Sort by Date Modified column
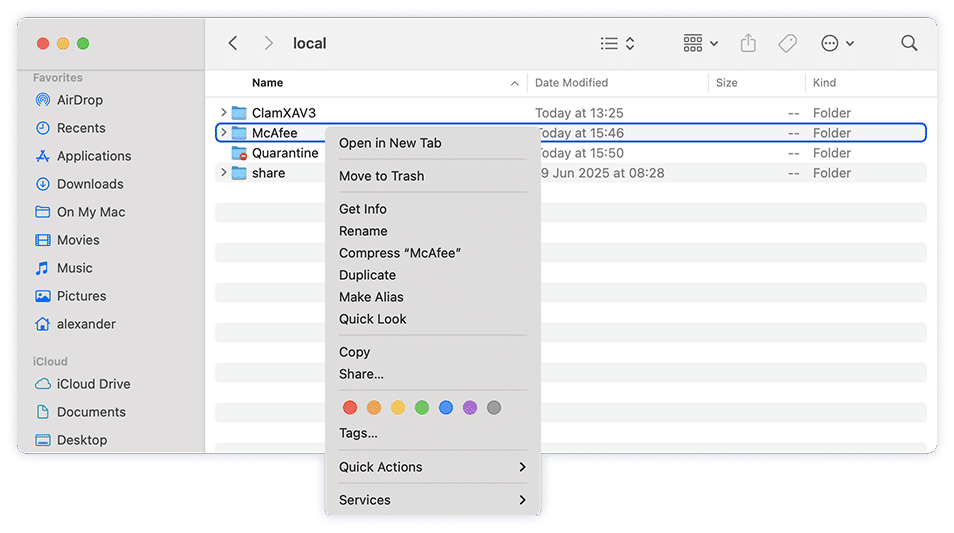The width and height of the screenshot is (954, 533). click(x=571, y=83)
